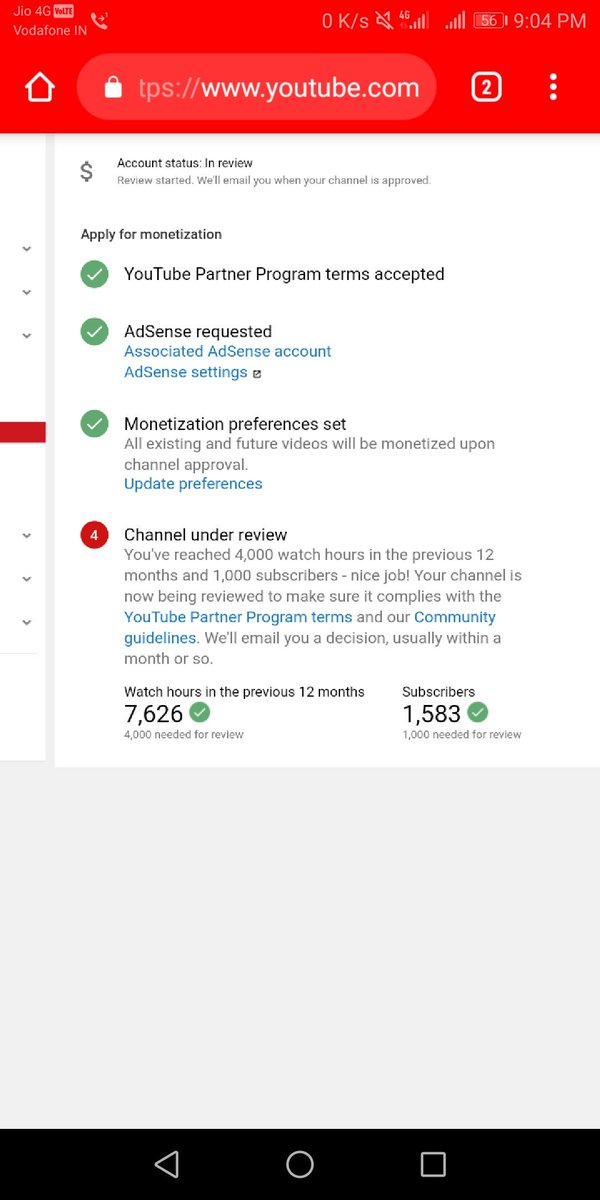Viewport: 600px width, 1200px height.
Task: Click the Channel under review heading
Action: 205,535
